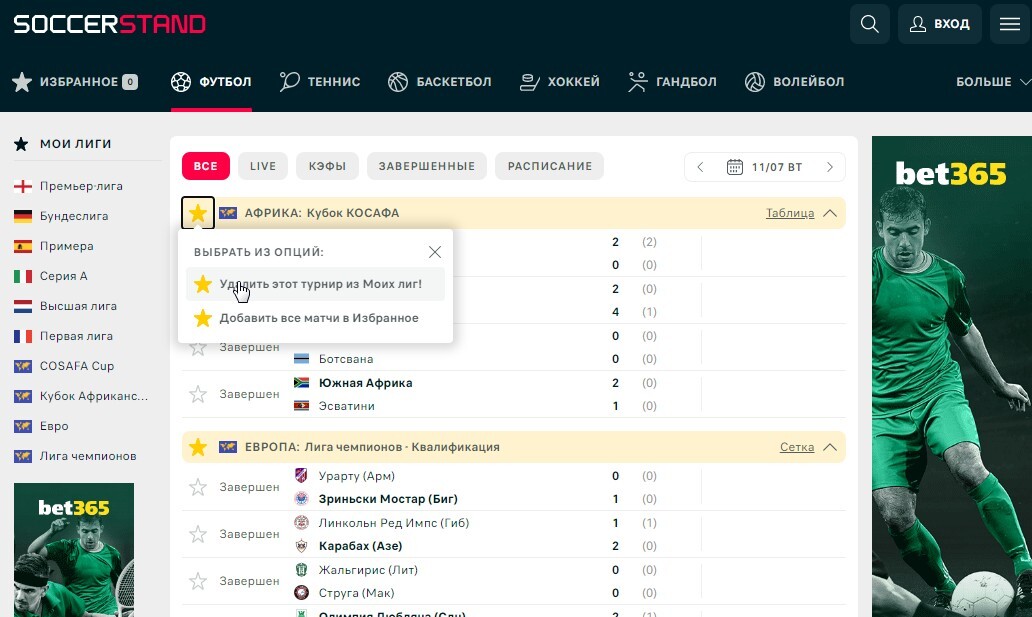Open the Таблица standings link
The image size is (1032, 617).
click(x=789, y=213)
